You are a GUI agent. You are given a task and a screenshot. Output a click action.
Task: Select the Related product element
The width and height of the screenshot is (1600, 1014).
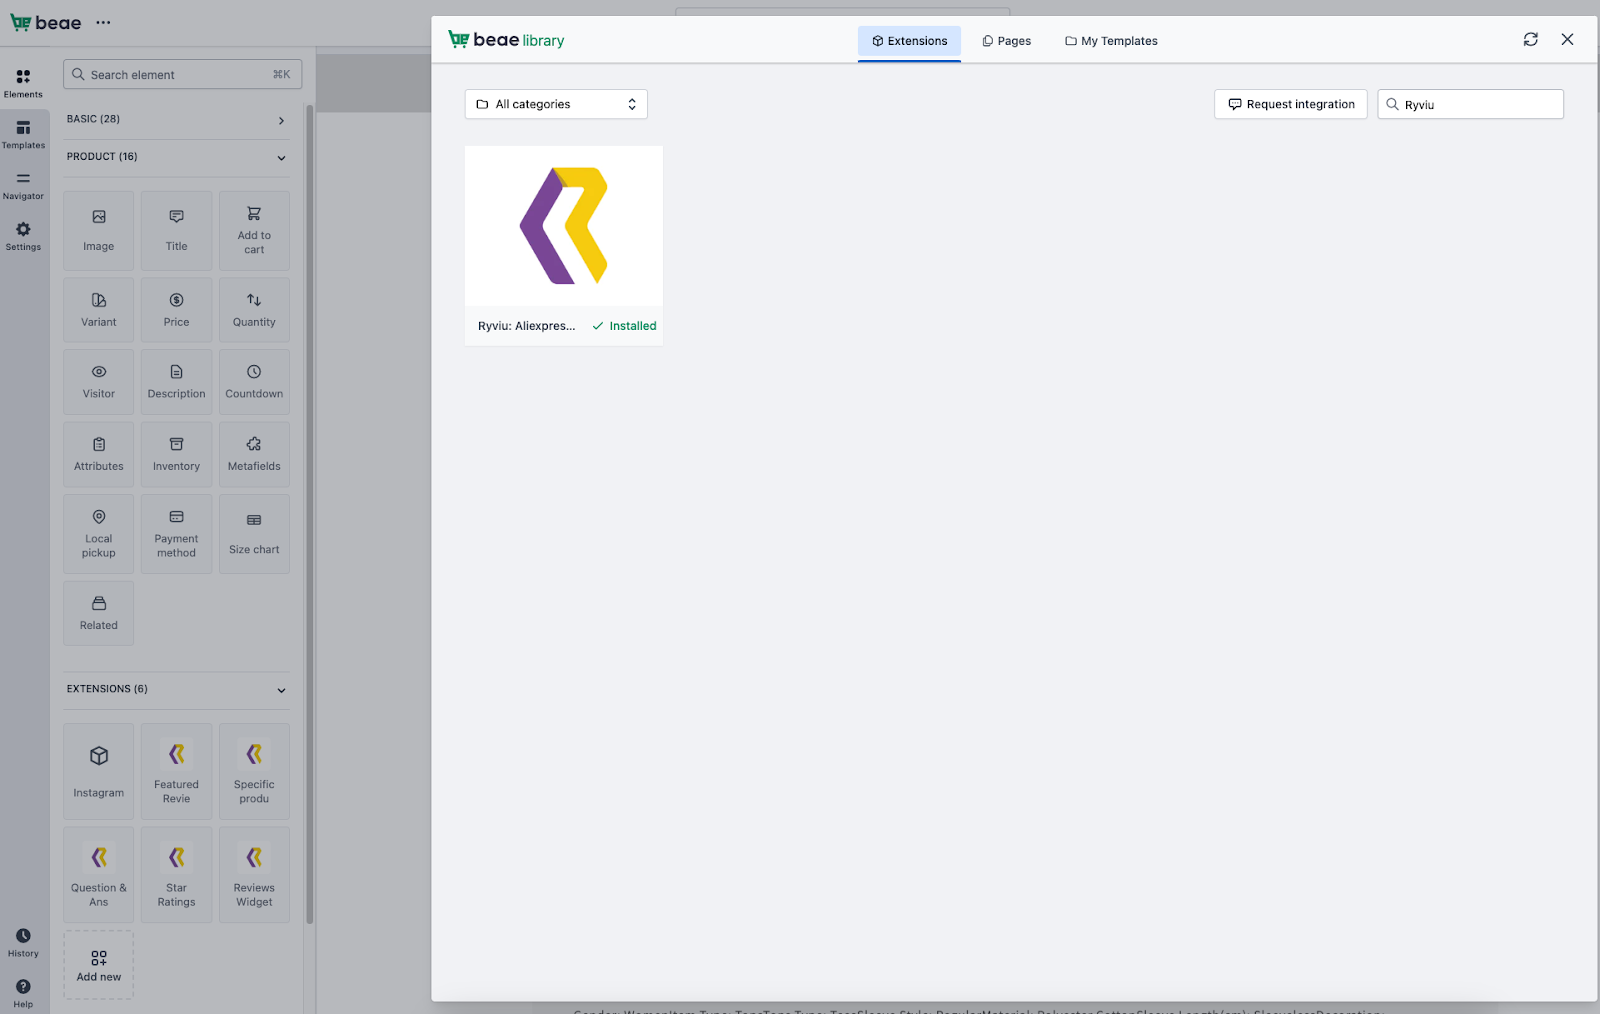coord(99,613)
